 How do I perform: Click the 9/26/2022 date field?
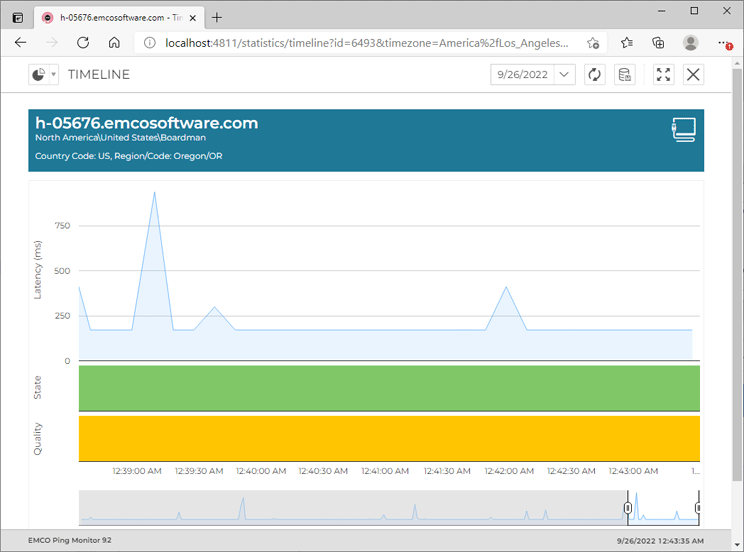click(x=522, y=75)
